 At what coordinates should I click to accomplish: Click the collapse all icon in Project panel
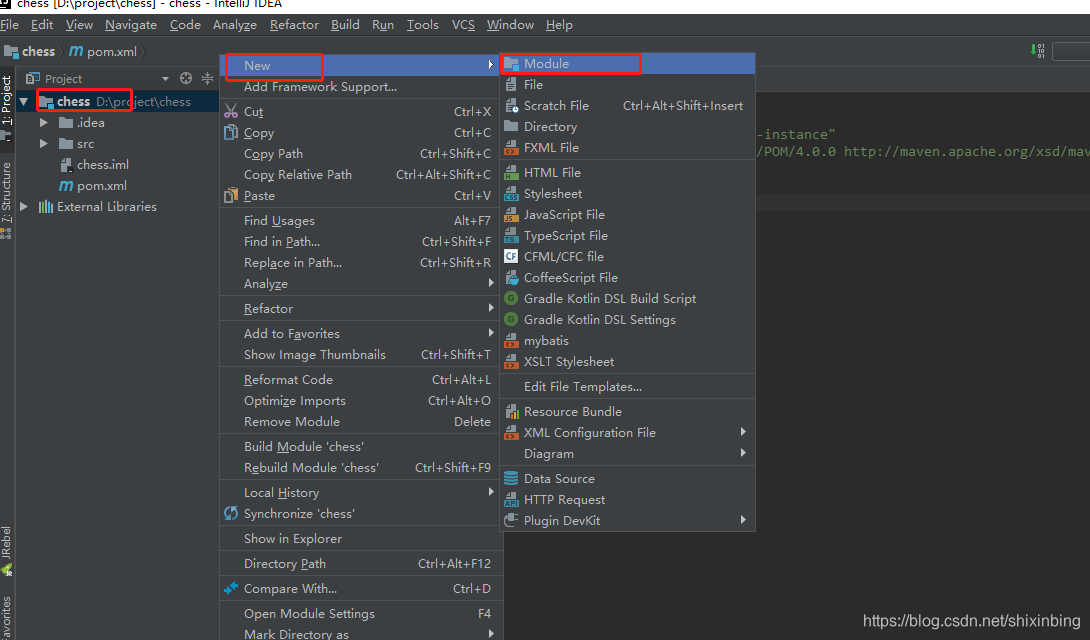(x=207, y=79)
